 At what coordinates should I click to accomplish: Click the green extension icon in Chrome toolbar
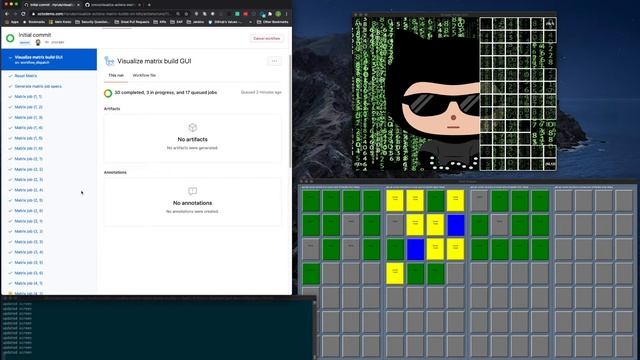pyautogui.click(x=237, y=14)
